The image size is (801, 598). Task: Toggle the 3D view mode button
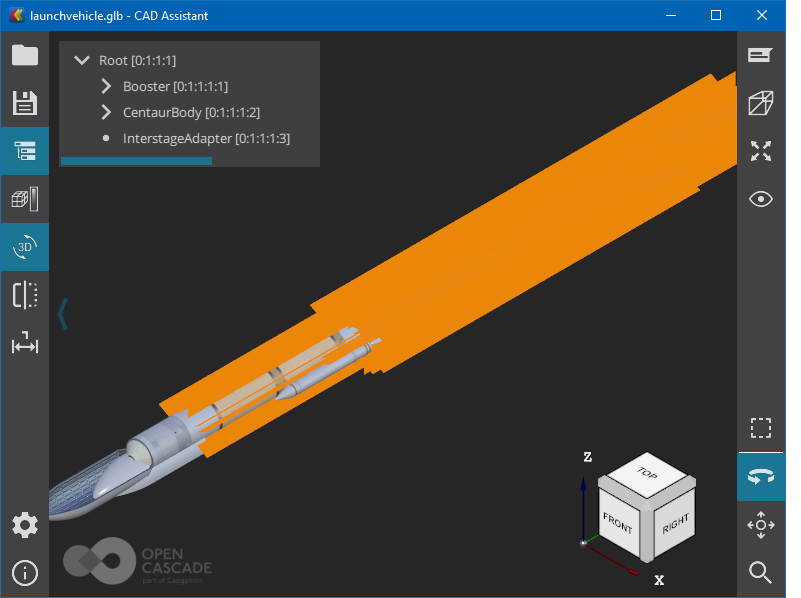coord(24,247)
